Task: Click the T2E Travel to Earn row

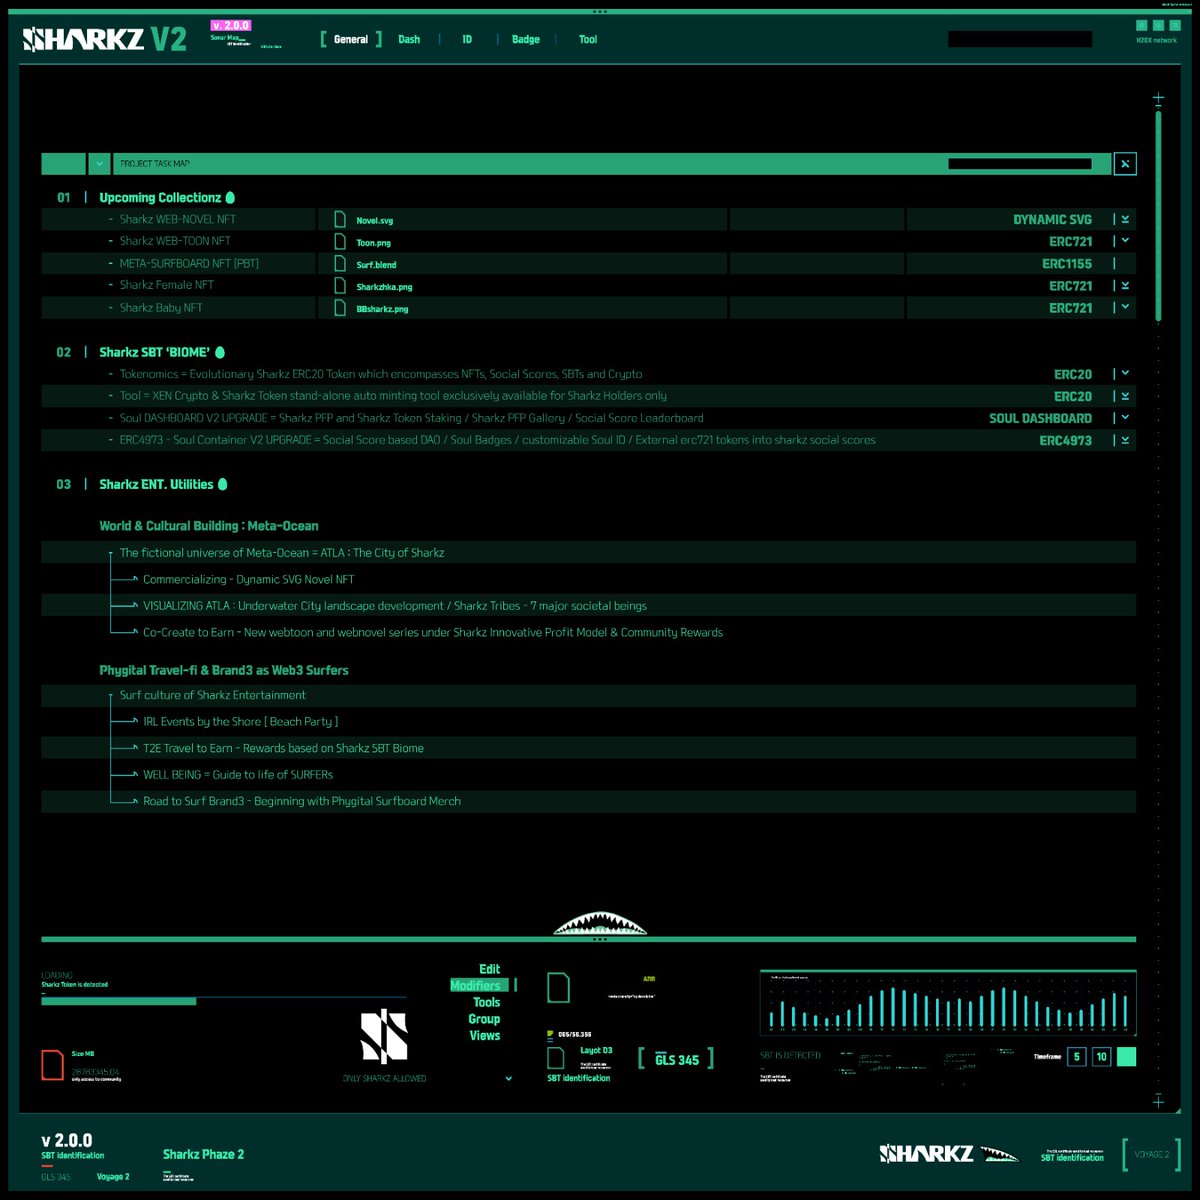Action: pyautogui.click(x=588, y=748)
